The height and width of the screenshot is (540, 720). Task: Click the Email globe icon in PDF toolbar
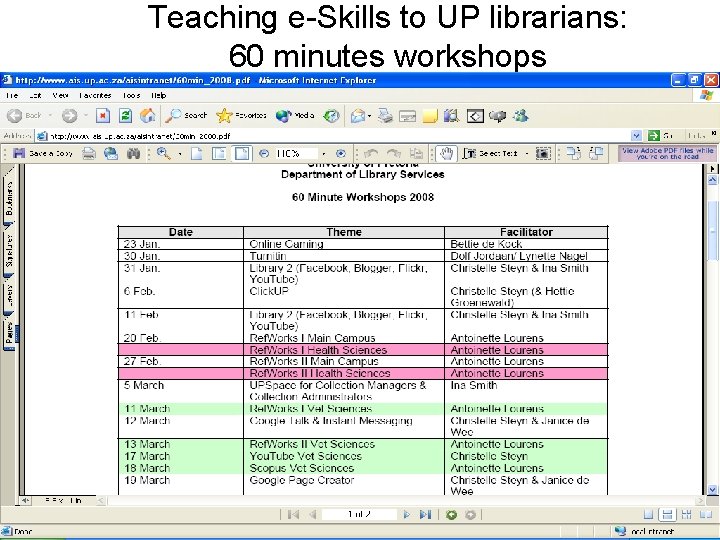(x=111, y=153)
